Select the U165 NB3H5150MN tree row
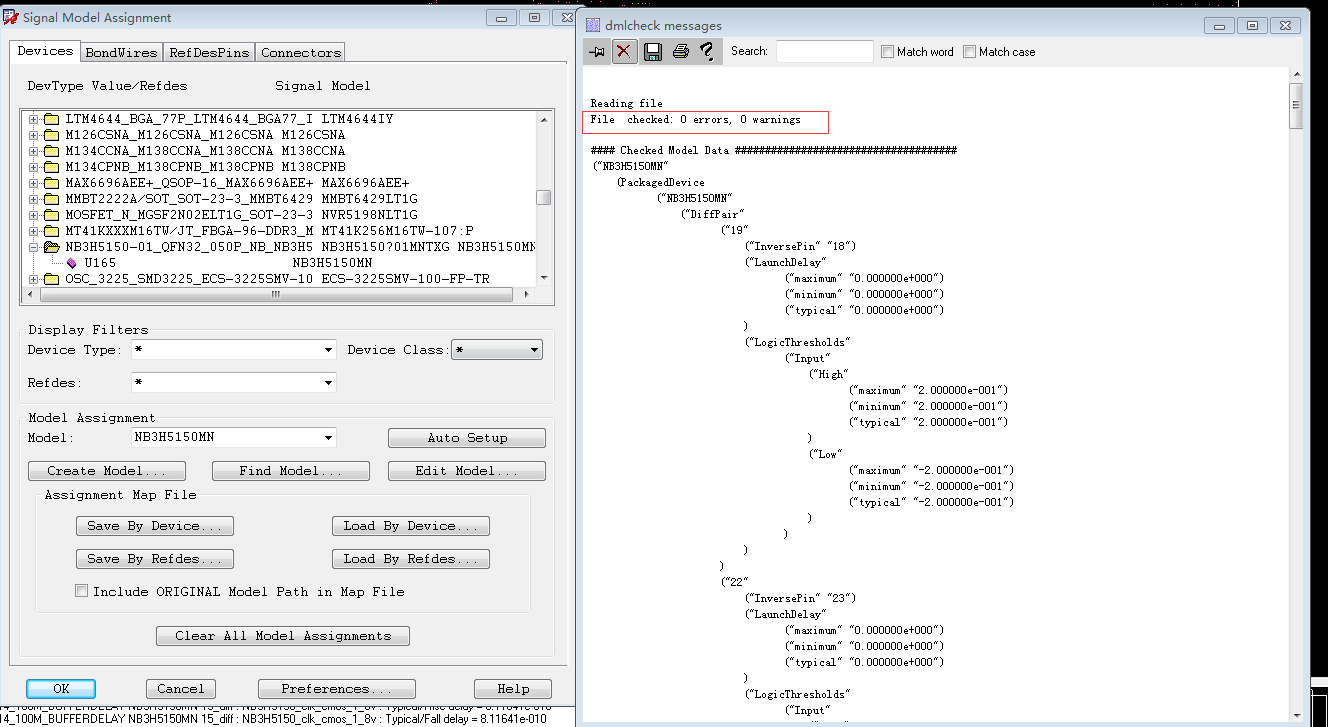The height and width of the screenshot is (727, 1328). pyautogui.click(x=229, y=263)
